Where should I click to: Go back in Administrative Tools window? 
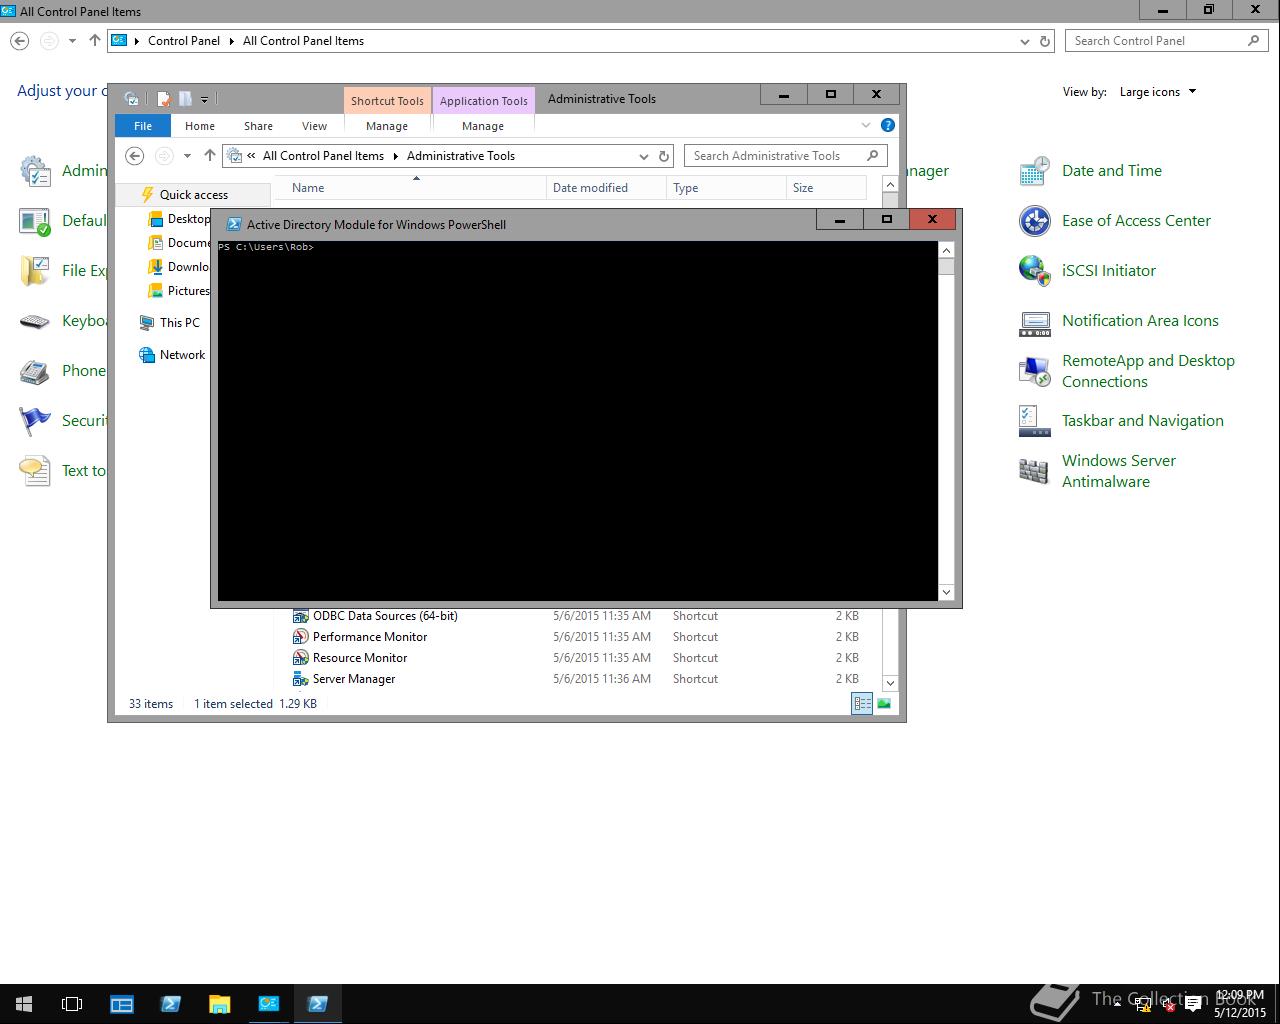[135, 156]
